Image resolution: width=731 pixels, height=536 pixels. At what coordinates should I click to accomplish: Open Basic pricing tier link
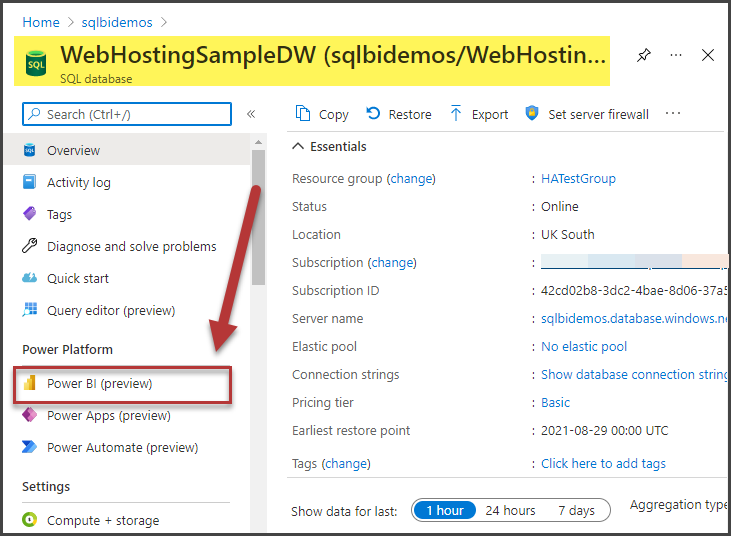coord(555,402)
